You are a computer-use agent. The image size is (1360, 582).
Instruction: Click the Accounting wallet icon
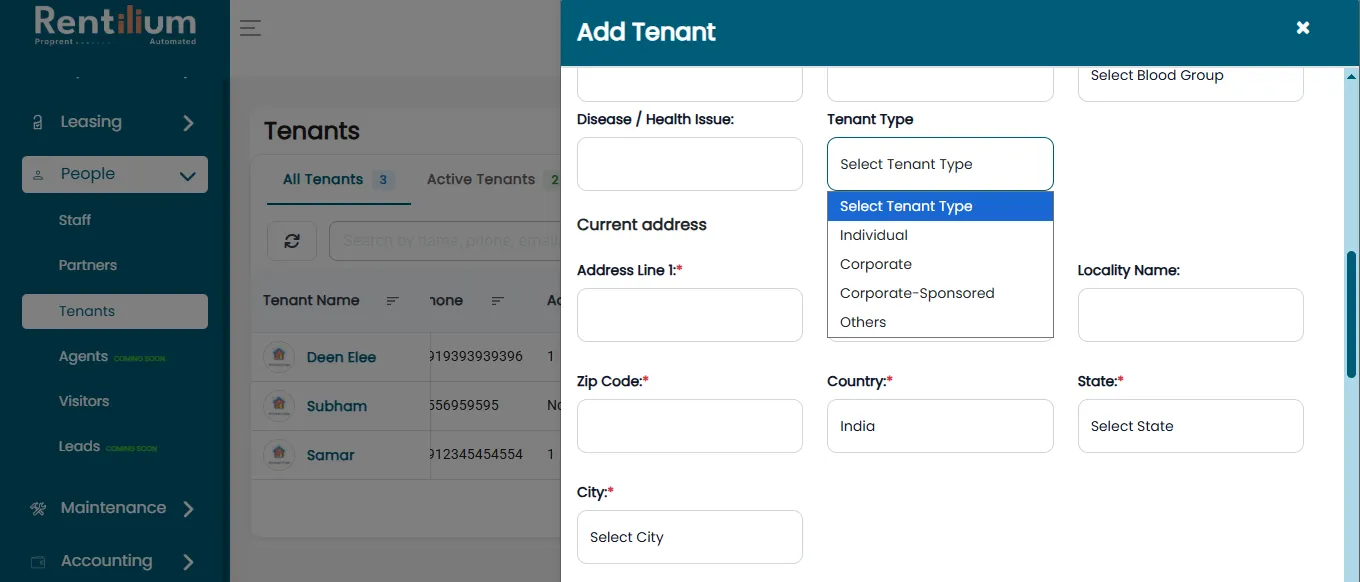click(x=38, y=561)
